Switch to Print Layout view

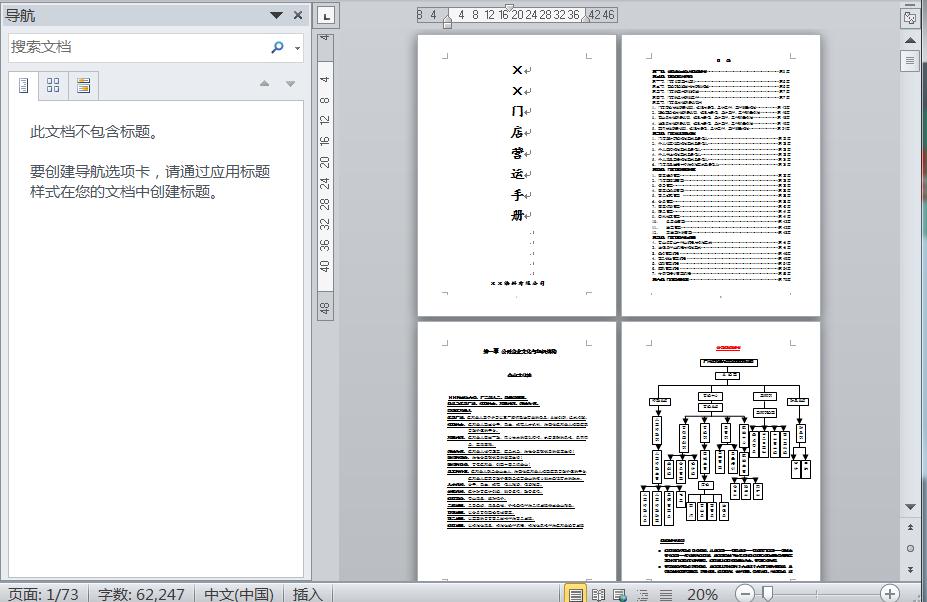tap(575, 594)
